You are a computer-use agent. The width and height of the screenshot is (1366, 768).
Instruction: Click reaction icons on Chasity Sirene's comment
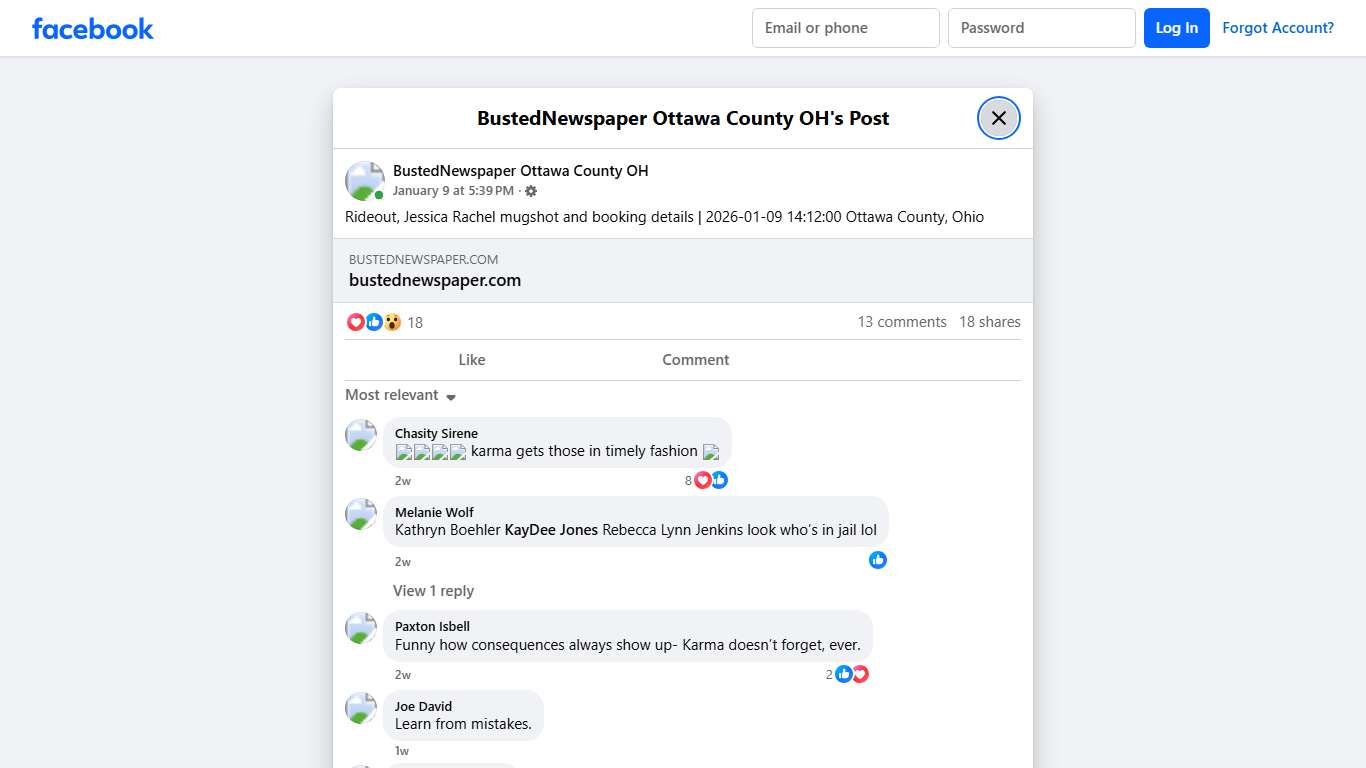(710, 480)
